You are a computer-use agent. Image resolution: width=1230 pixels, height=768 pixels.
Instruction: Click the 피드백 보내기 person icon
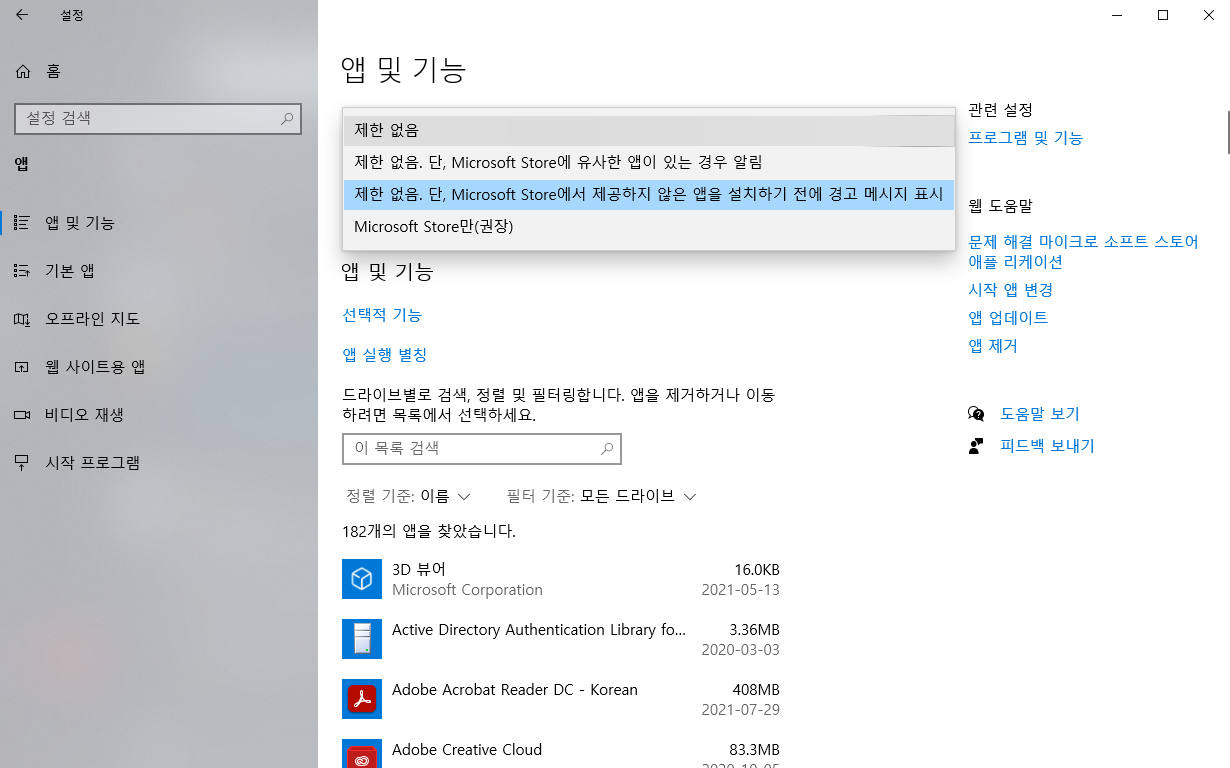(x=976, y=446)
